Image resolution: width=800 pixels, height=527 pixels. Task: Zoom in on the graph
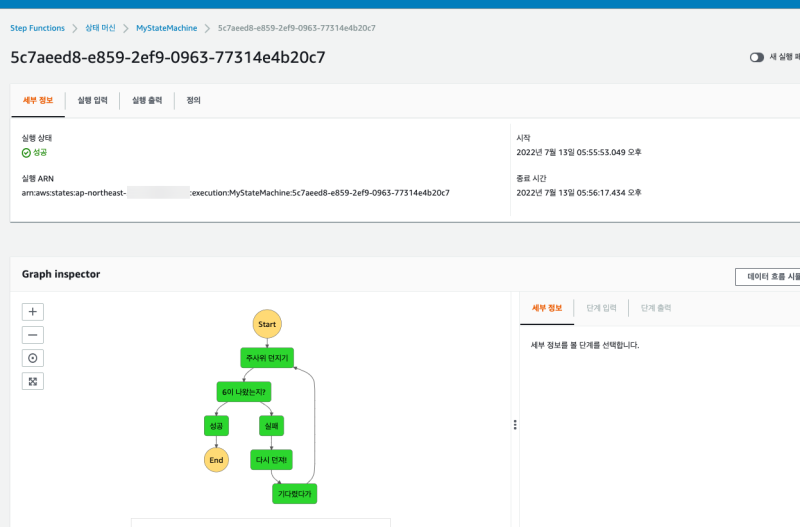34,312
